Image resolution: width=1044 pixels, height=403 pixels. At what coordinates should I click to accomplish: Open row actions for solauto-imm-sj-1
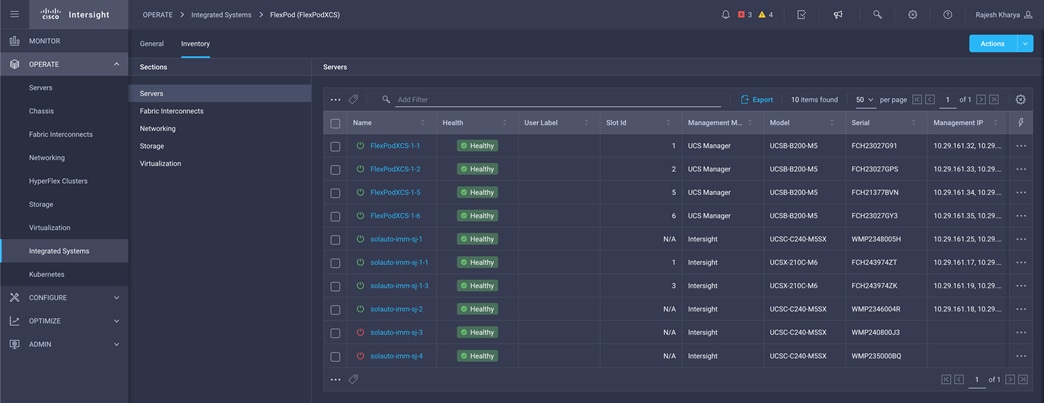[x=1021, y=239]
